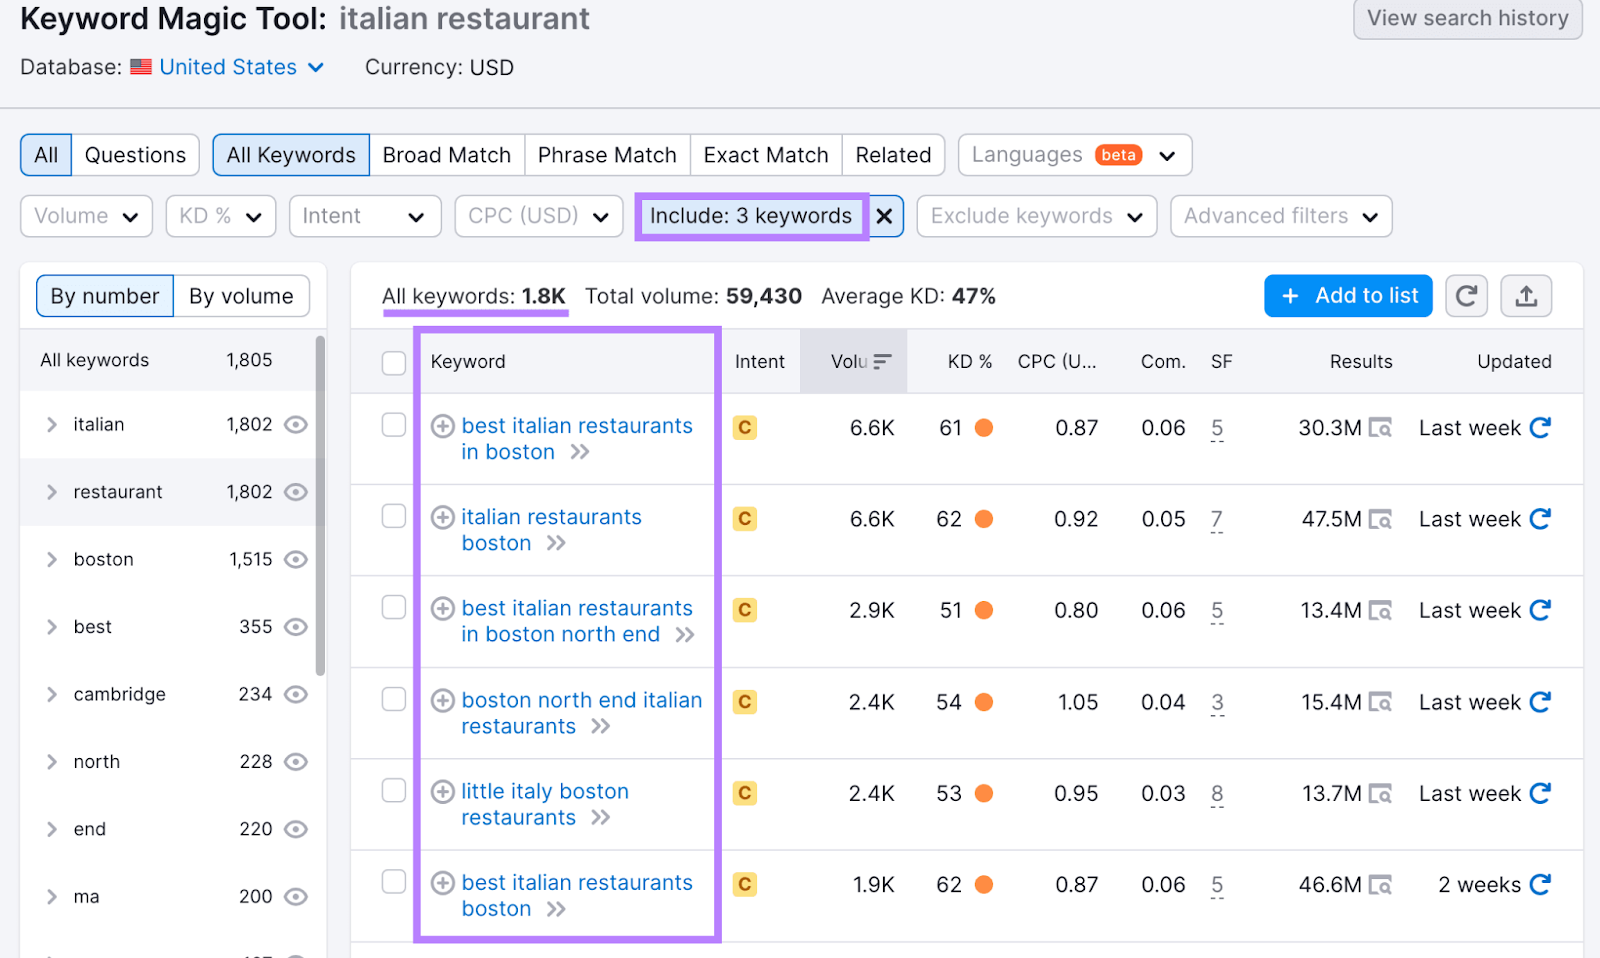1600x958 pixels.
Task: Switch to the Questions tab
Action: tap(135, 154)
